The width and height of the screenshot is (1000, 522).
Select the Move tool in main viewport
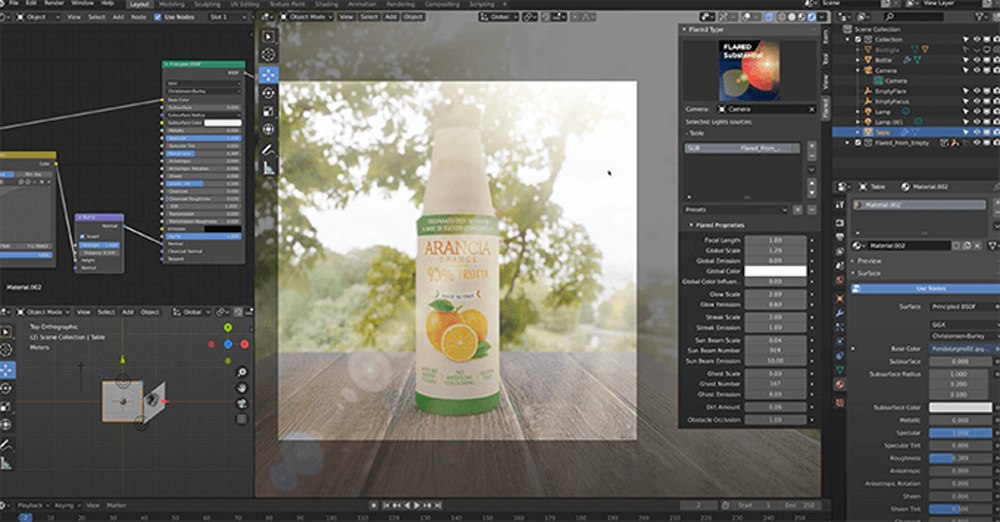coord(268,75)
